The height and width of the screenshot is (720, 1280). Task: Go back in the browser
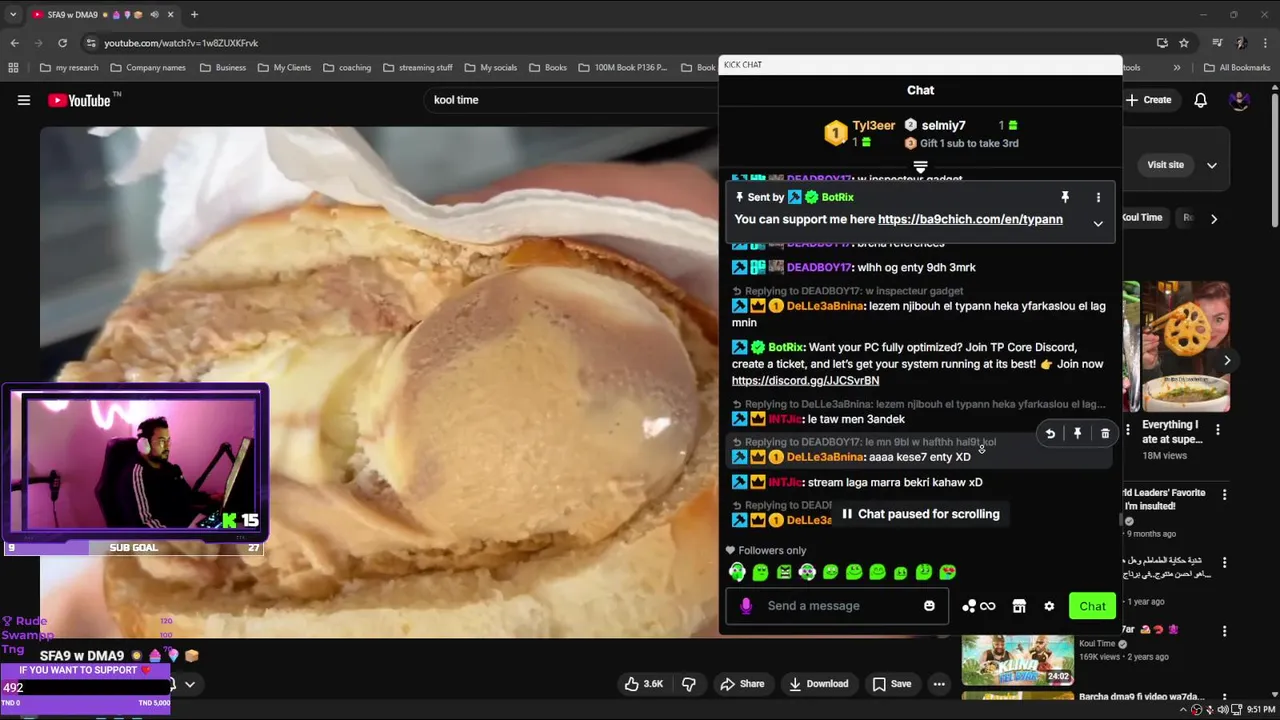(x=14, y=43)
